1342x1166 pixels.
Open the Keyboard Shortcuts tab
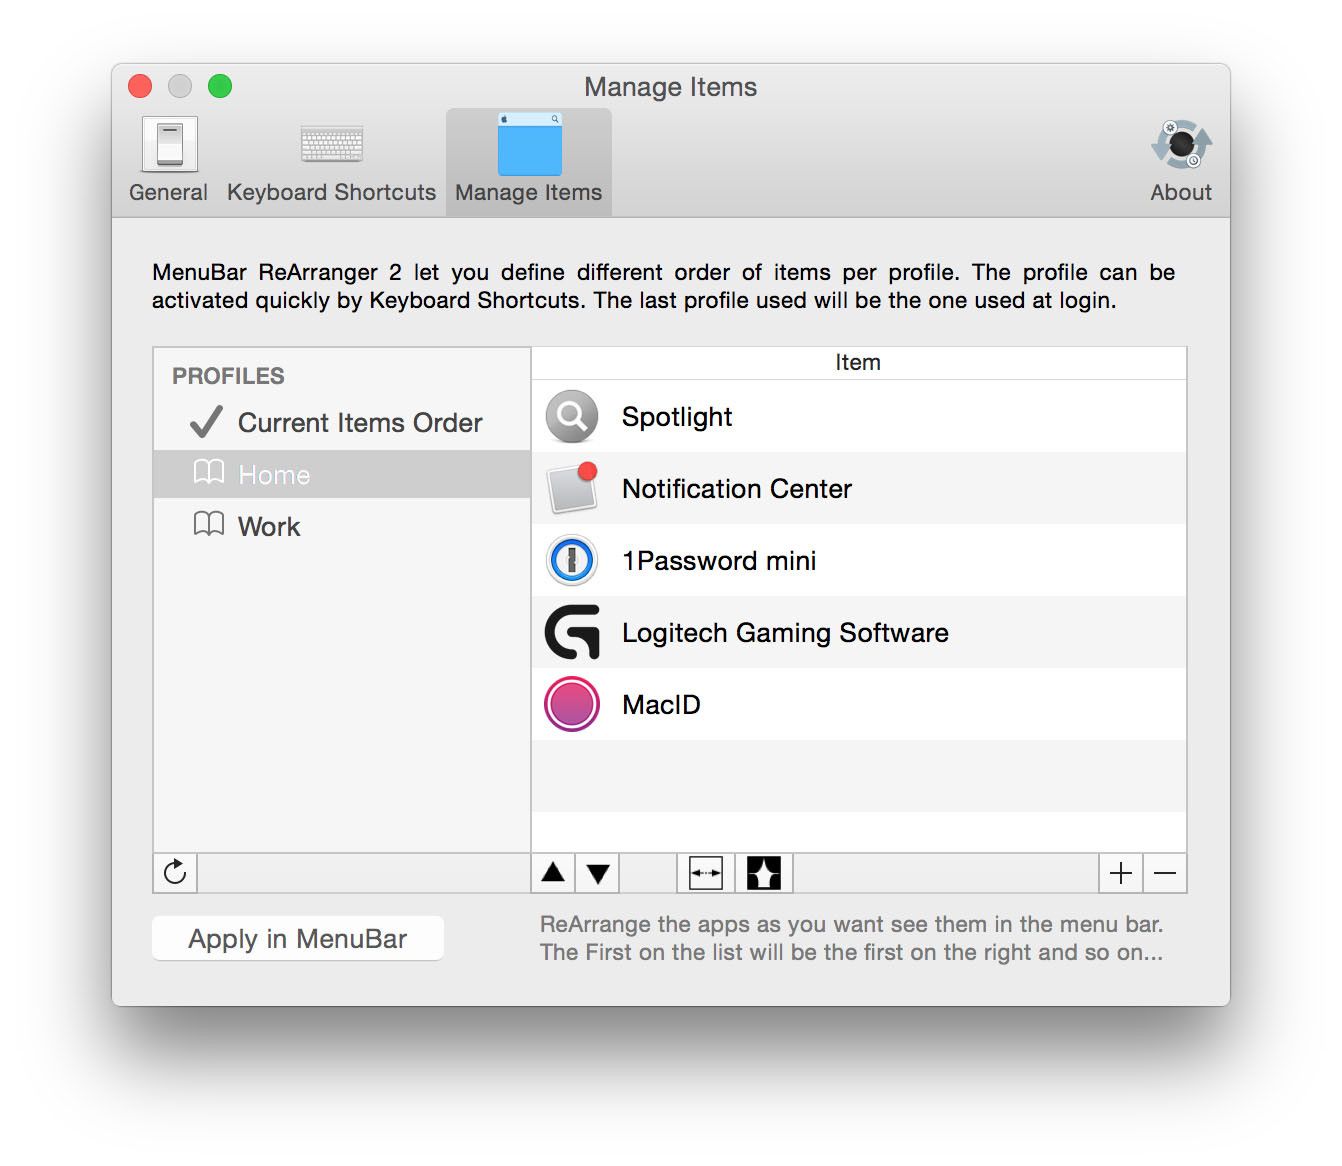click(x=331, y=158)
